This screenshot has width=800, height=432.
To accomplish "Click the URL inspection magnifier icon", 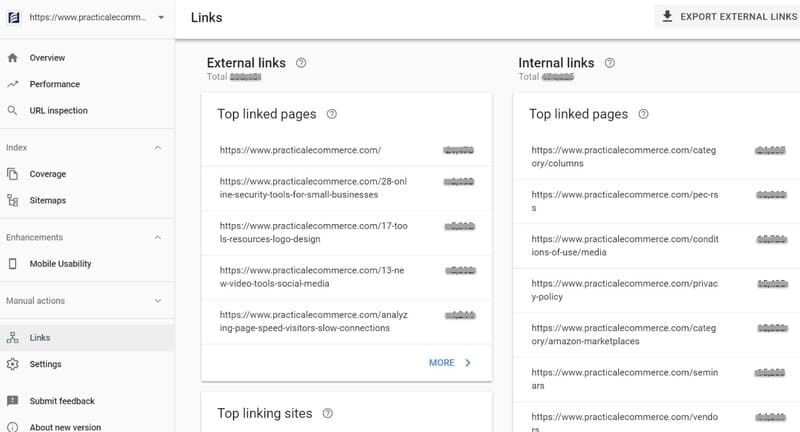I will click(x=12, y=111).
